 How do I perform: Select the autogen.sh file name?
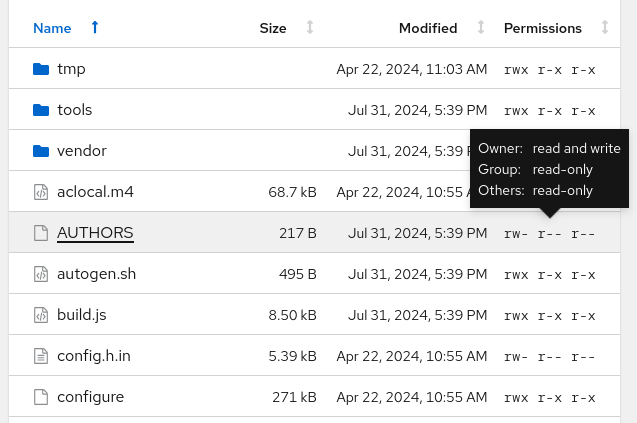click(x=96, y=274)
